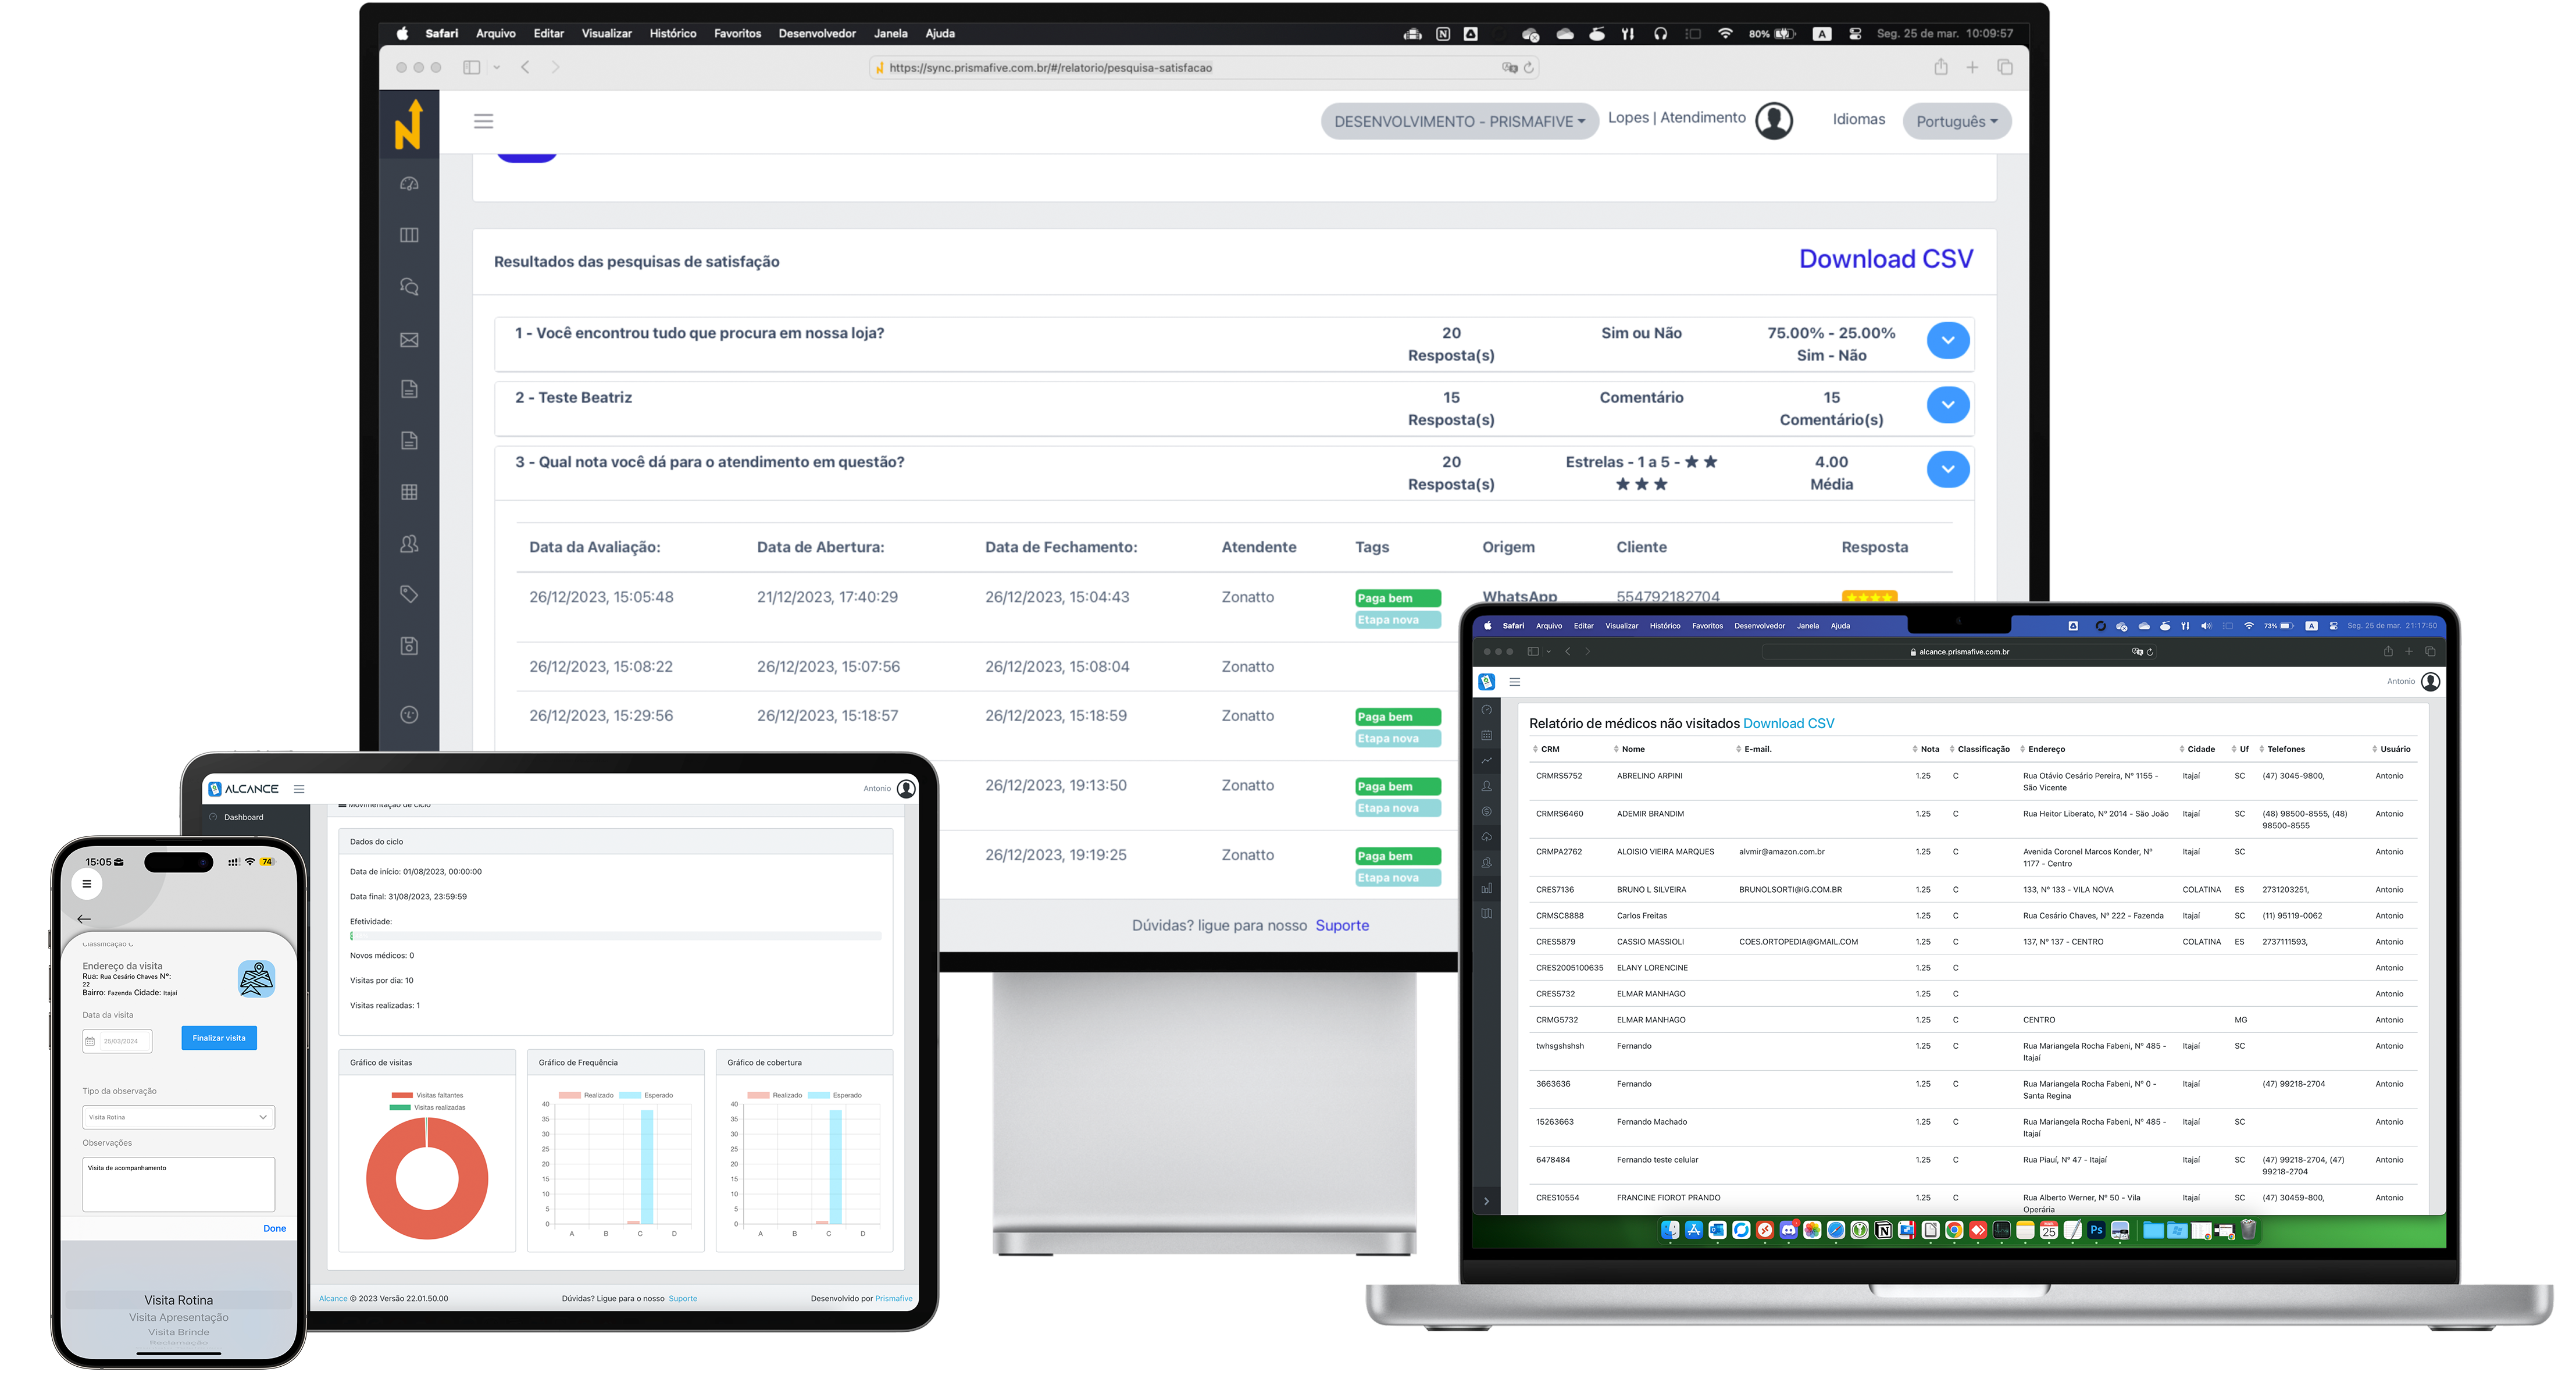The width and height of the screenshot is (2576, 1379).
Task: Click the Finalizar visita button on phone
Action: pos(219,1038)
